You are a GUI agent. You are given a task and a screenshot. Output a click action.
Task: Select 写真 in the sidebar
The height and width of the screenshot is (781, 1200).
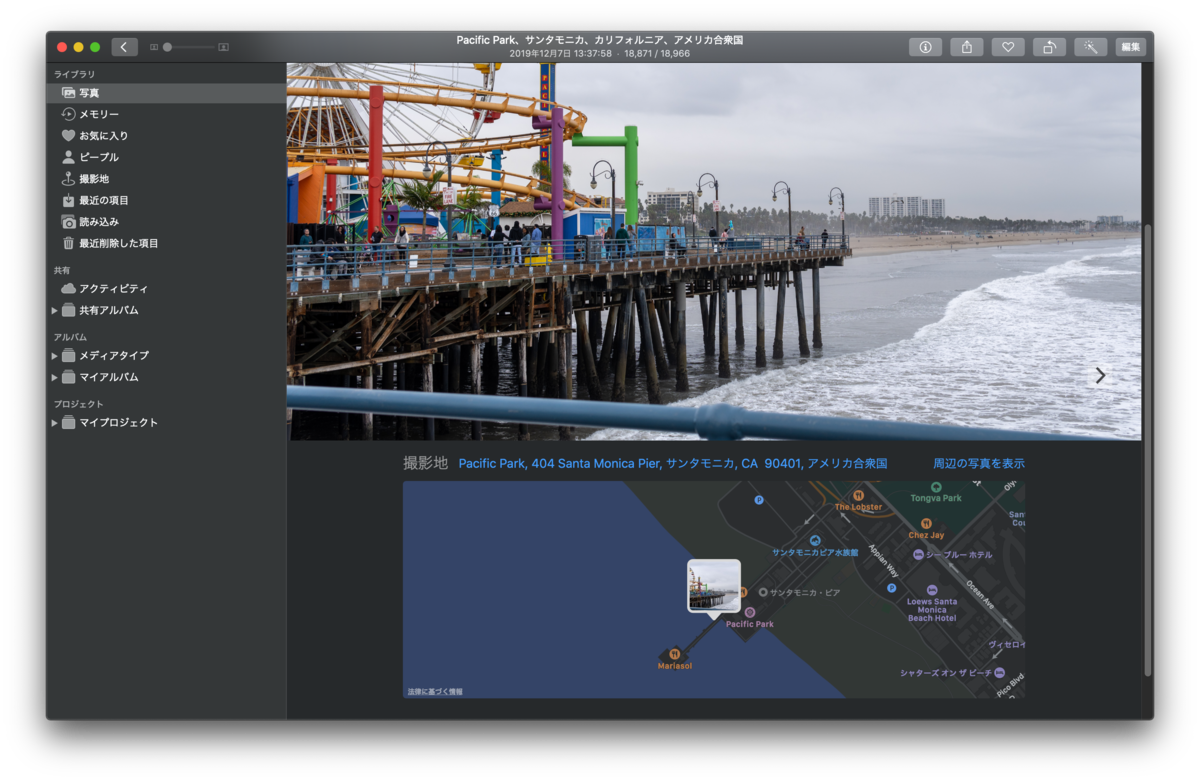(x=166, y=93)
